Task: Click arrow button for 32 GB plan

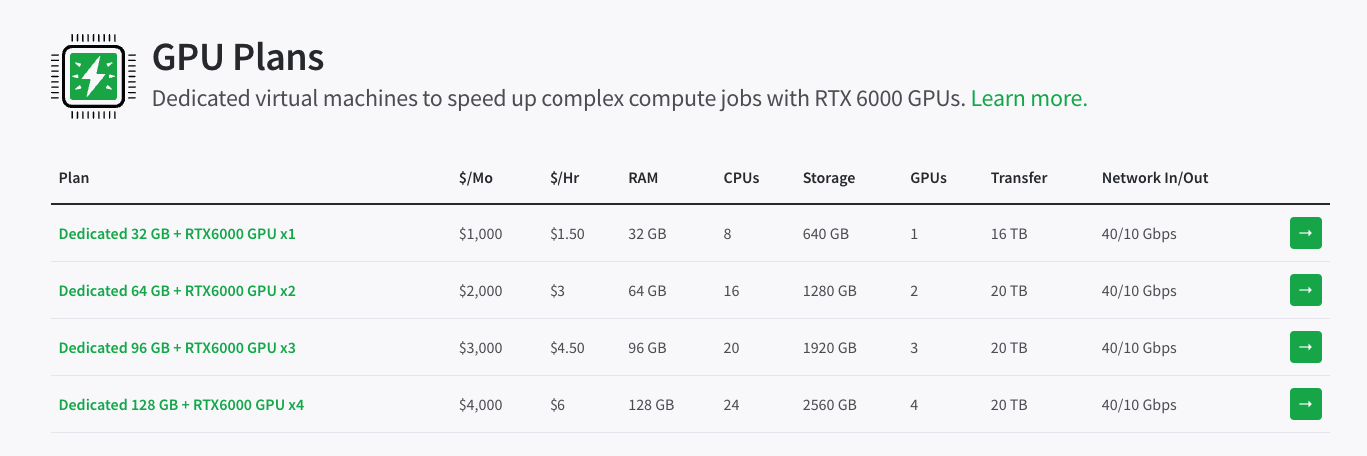Action: pos(1305,233)
